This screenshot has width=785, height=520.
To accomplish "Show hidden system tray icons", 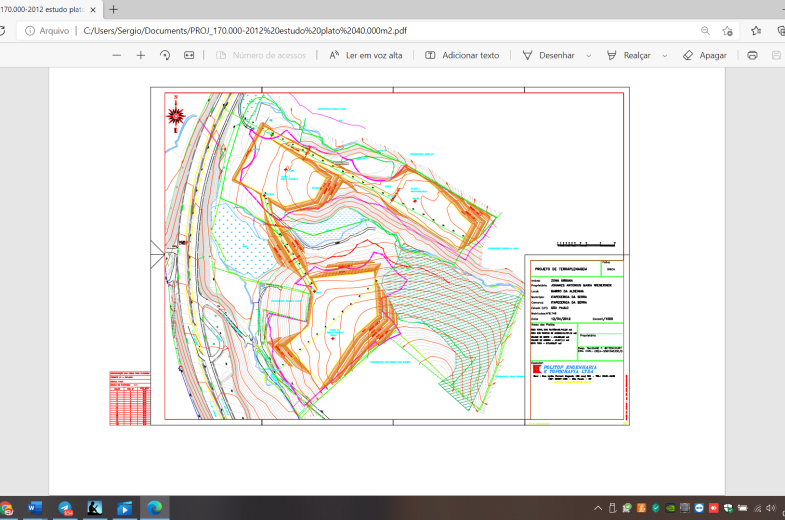I will click(x=597, y=508).
